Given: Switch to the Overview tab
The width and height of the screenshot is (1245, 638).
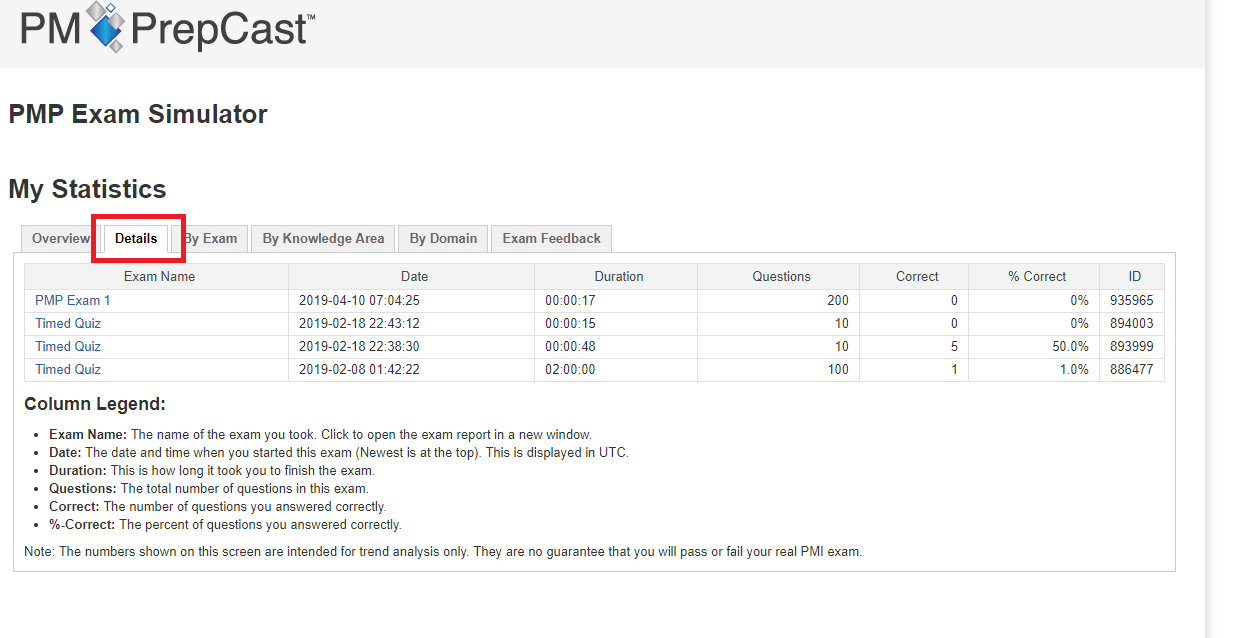Looking at the screenshot, I should (60, 239).
